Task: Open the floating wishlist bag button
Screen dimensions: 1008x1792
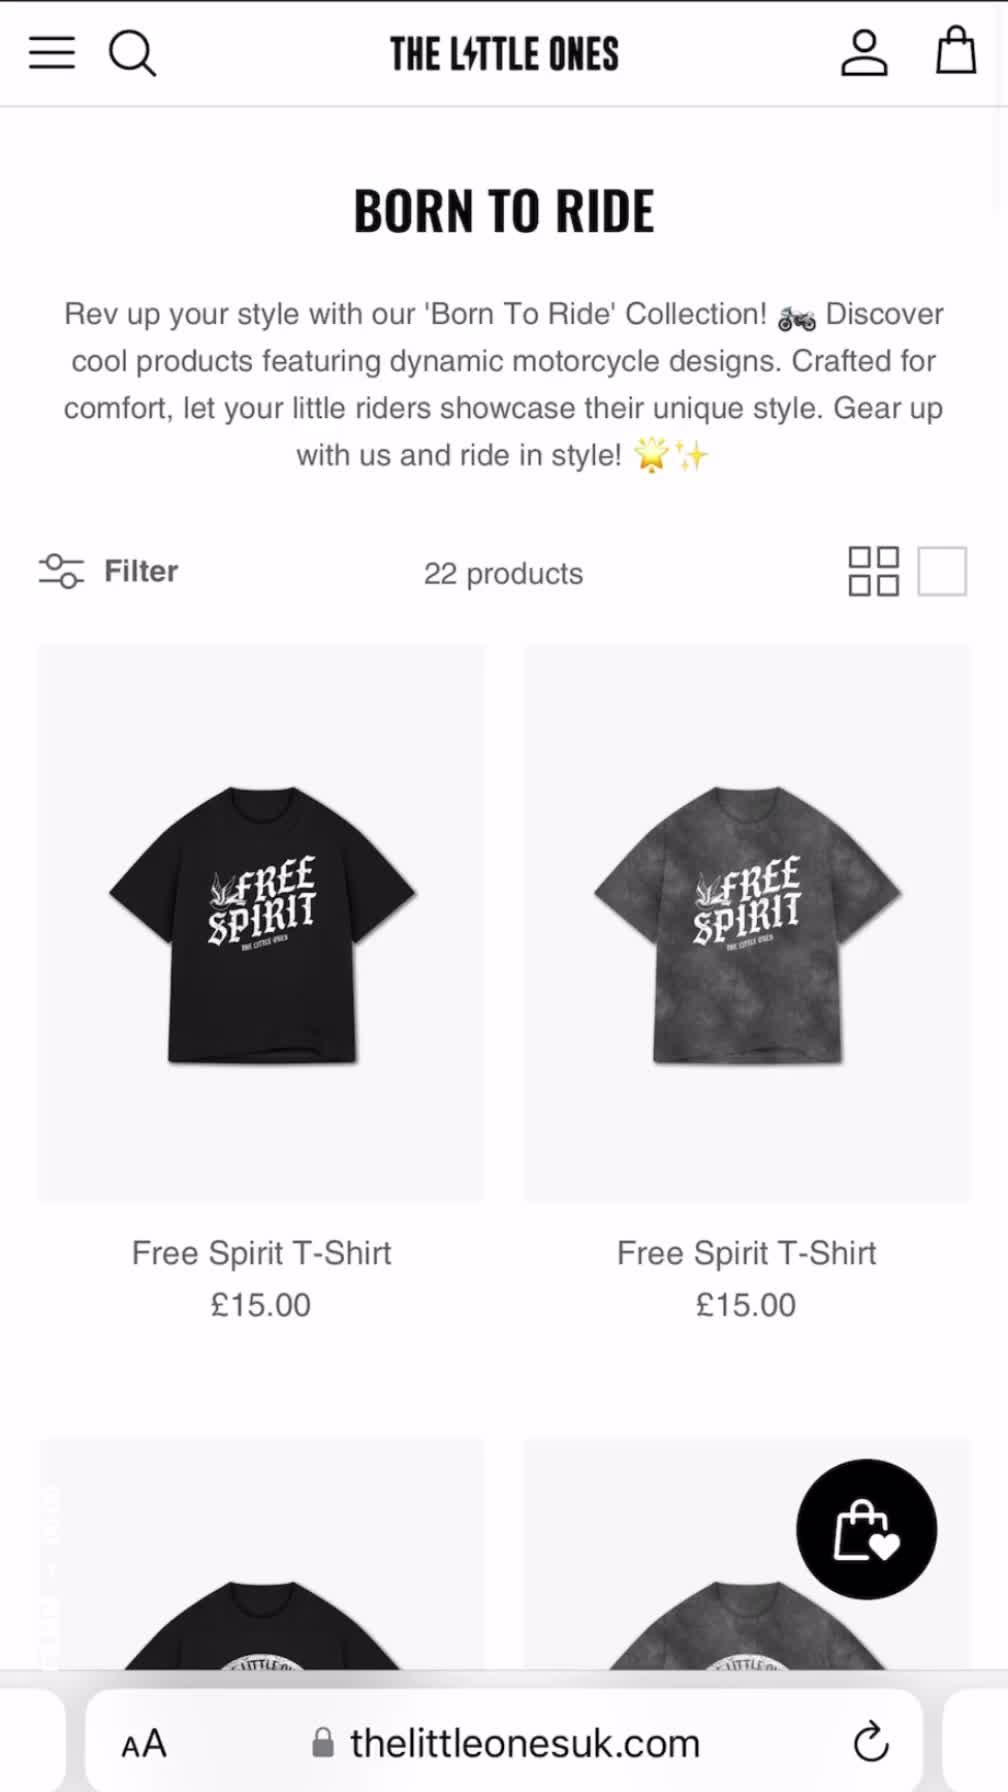Action: pyautogui.click(x=866, y=1529)
